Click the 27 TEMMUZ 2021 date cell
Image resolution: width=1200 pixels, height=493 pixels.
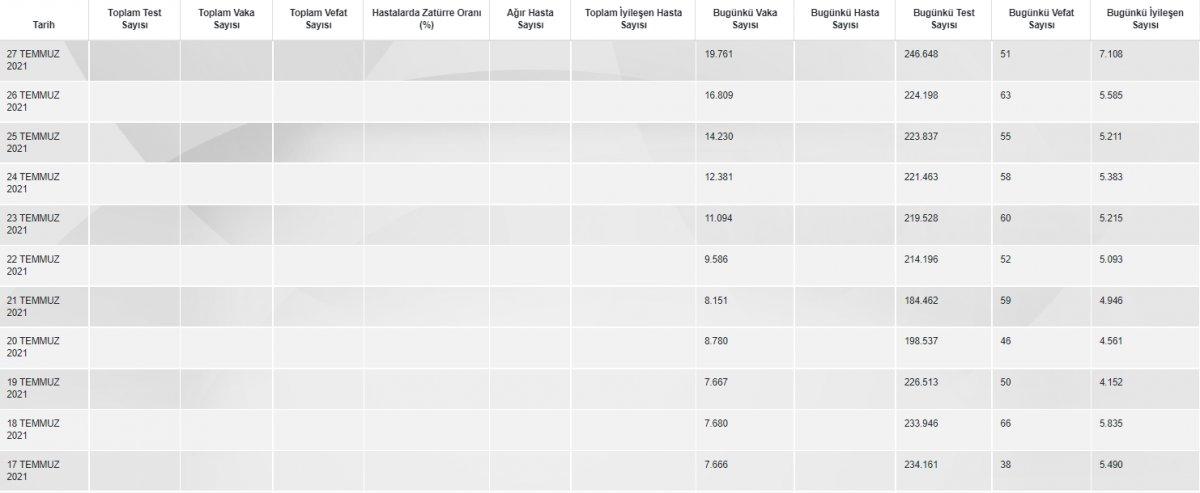point(33,59)
